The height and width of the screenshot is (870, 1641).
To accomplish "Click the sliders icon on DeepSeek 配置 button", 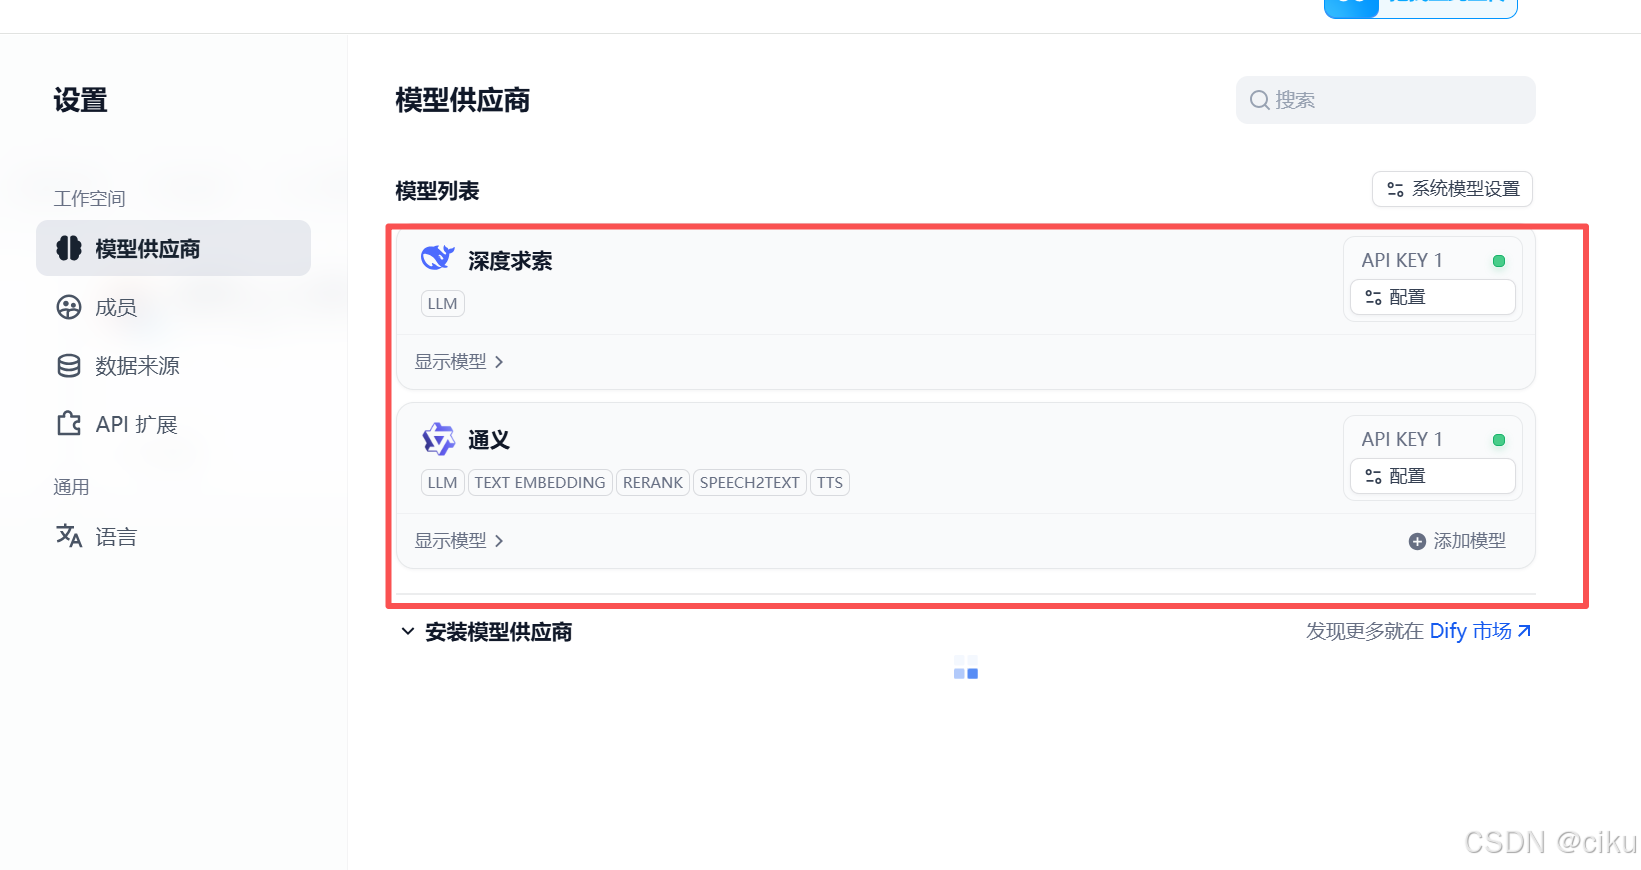I will (1373, 297).
